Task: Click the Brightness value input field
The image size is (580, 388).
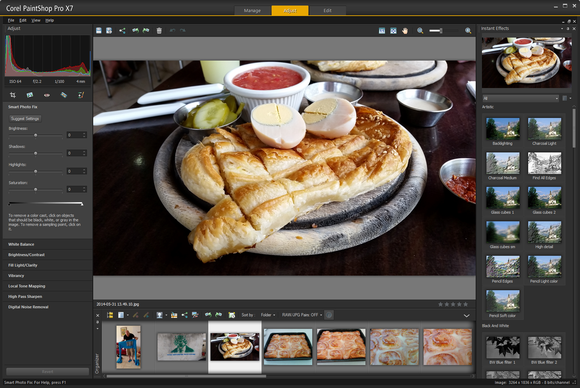Action: [x=77, y=135]
